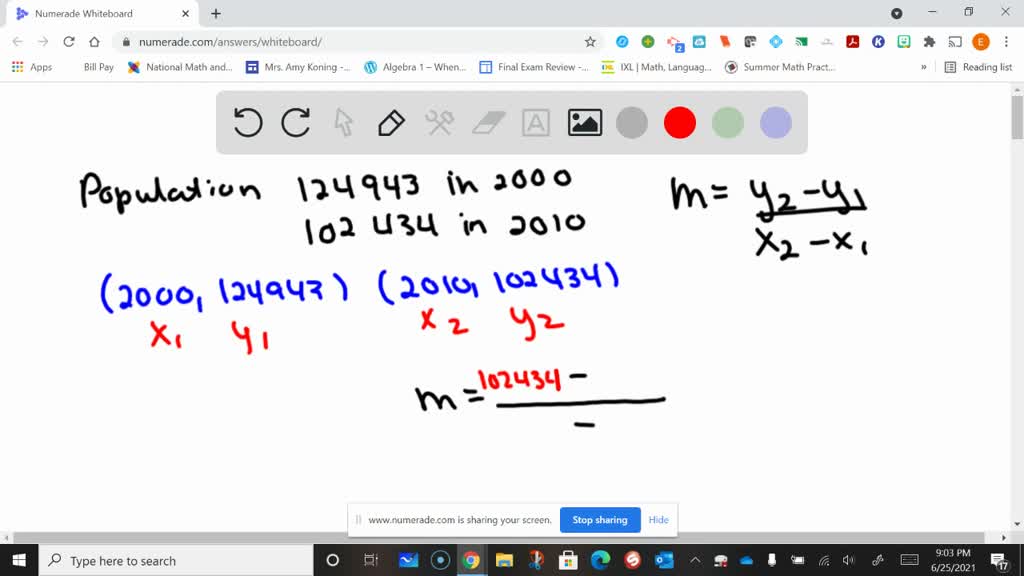Image resolution: width=1024 pixels, height=576 pixels.
Task: Select the eraser tool
Action: point(489,123)
